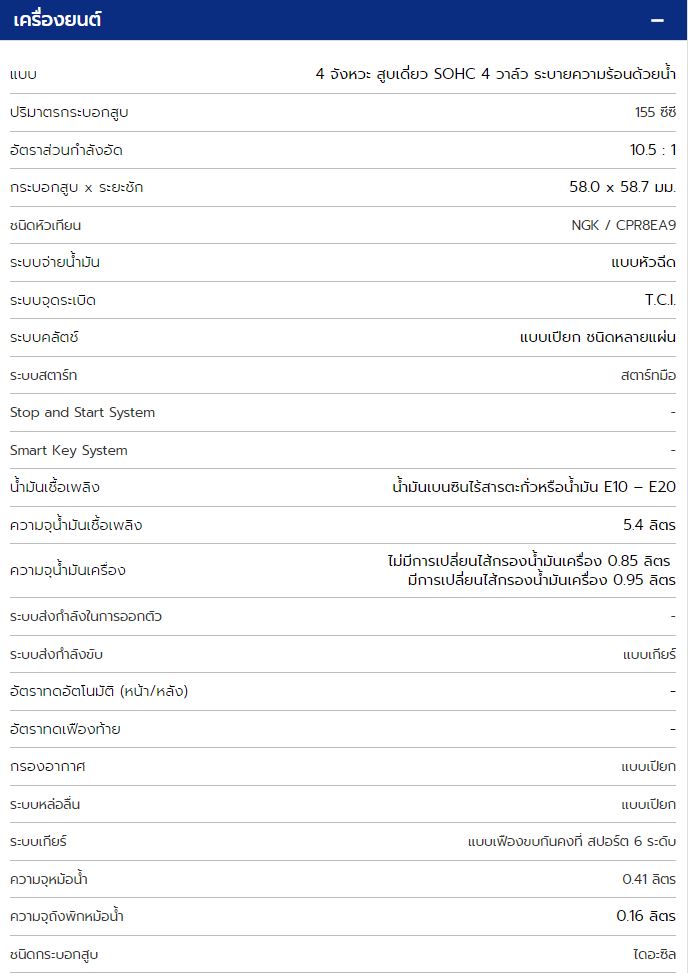The height and width of the screenshot is (973, 688).
Task: Click the T.C.I. ignition system value
Action: 661,300
